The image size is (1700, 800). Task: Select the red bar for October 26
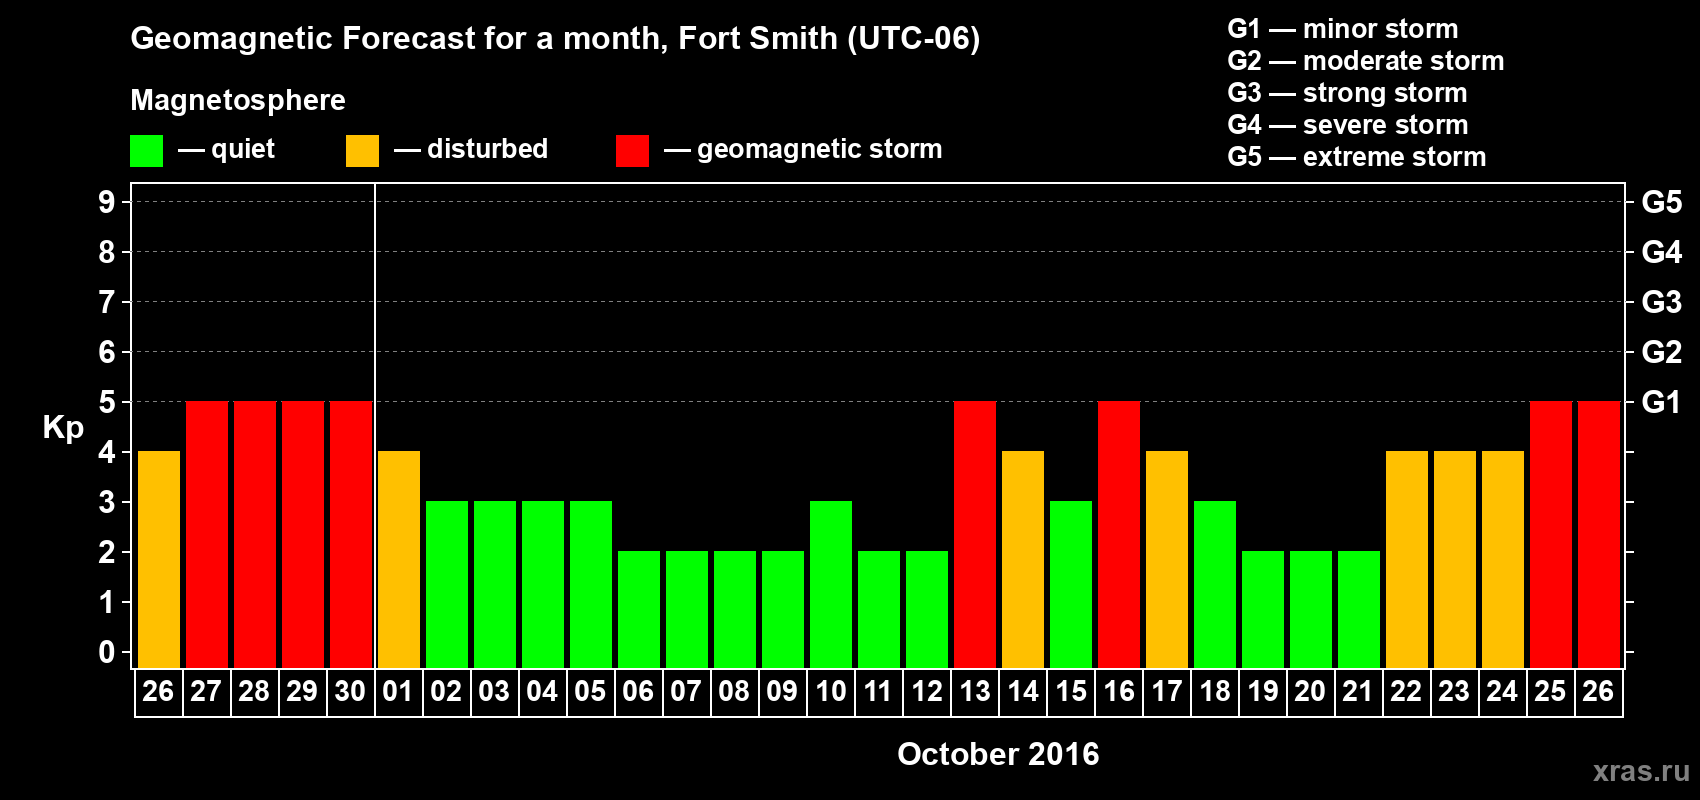tap(1599, 534)
